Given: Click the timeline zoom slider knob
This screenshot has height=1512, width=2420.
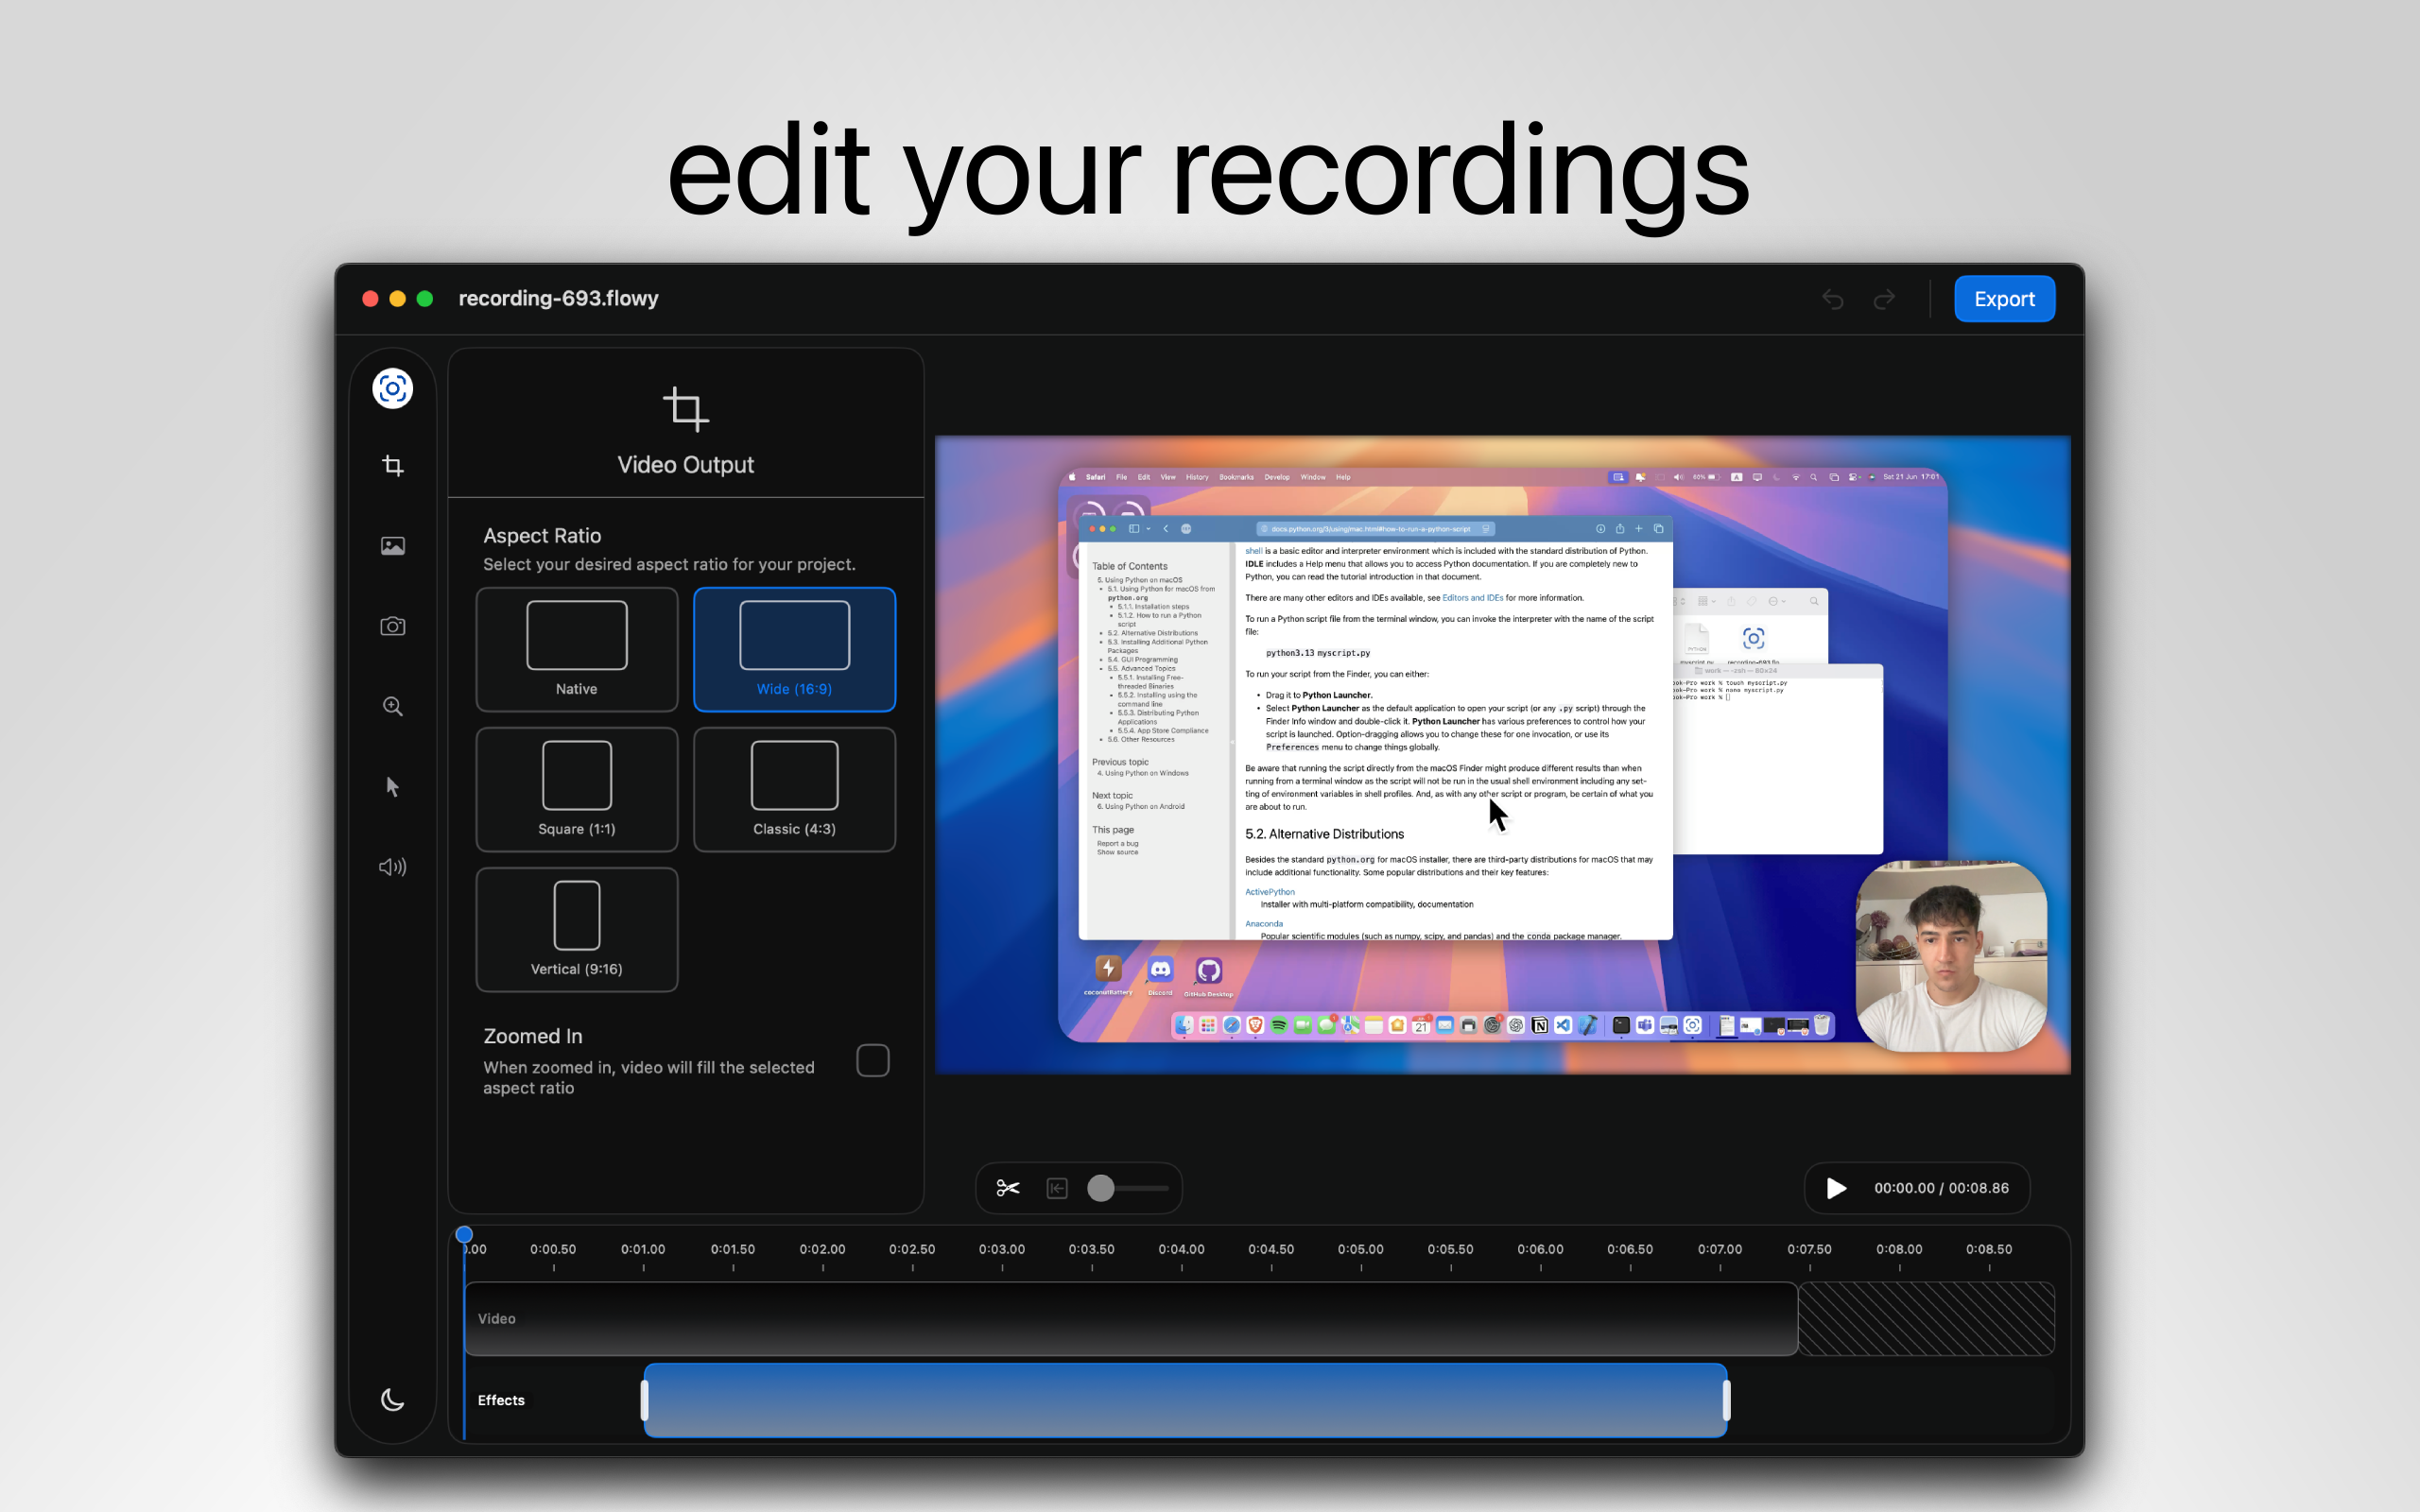Looking at the screenshot, I should coord(1100,1188).
